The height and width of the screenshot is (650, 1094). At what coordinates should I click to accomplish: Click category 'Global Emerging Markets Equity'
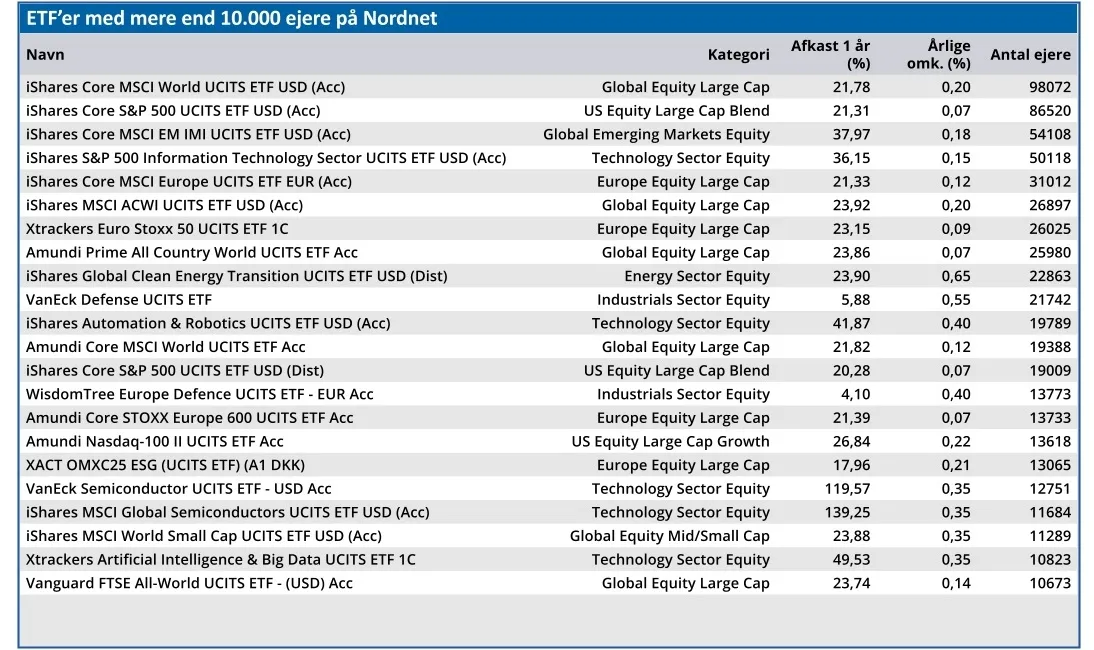(x=657, y=135)
